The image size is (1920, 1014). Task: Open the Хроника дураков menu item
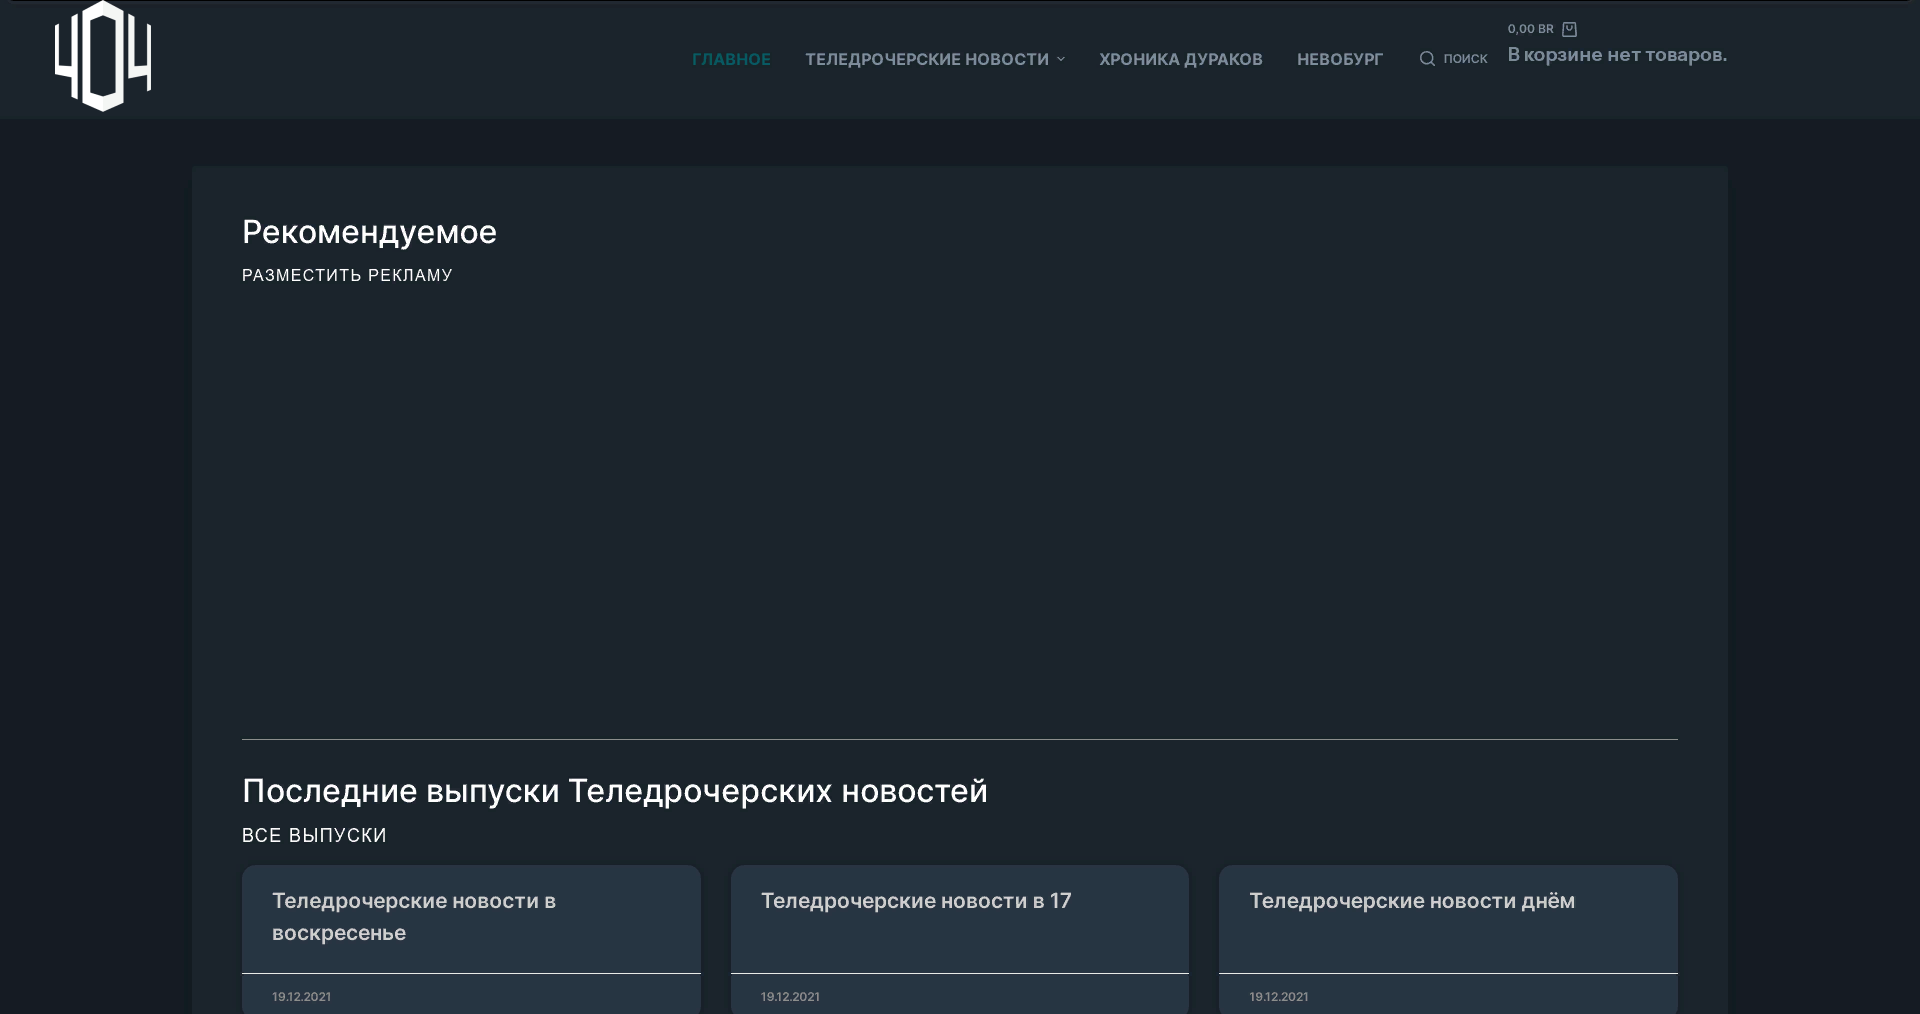[1181, 59]
